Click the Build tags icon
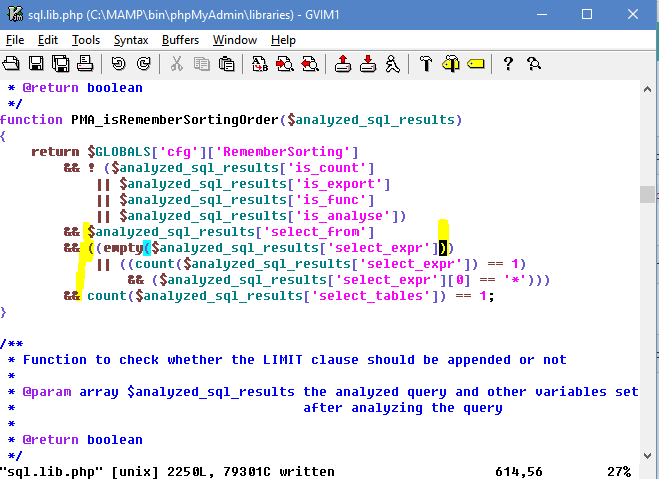Screen dimensions: 659x479 pos(451,64)
